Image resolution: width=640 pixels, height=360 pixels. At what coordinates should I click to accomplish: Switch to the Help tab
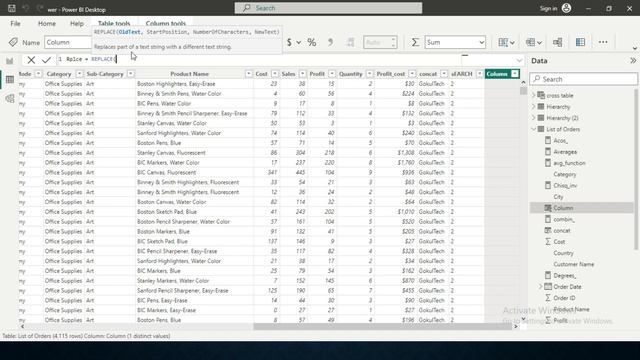pyautogui.click(x=77, y=24)
